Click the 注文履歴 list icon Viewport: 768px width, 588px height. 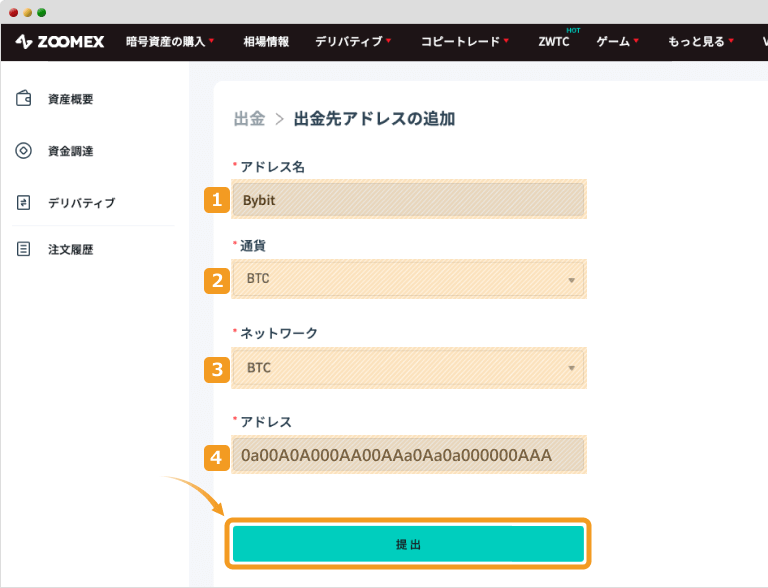pyautogui.click(x=24, y=249)
